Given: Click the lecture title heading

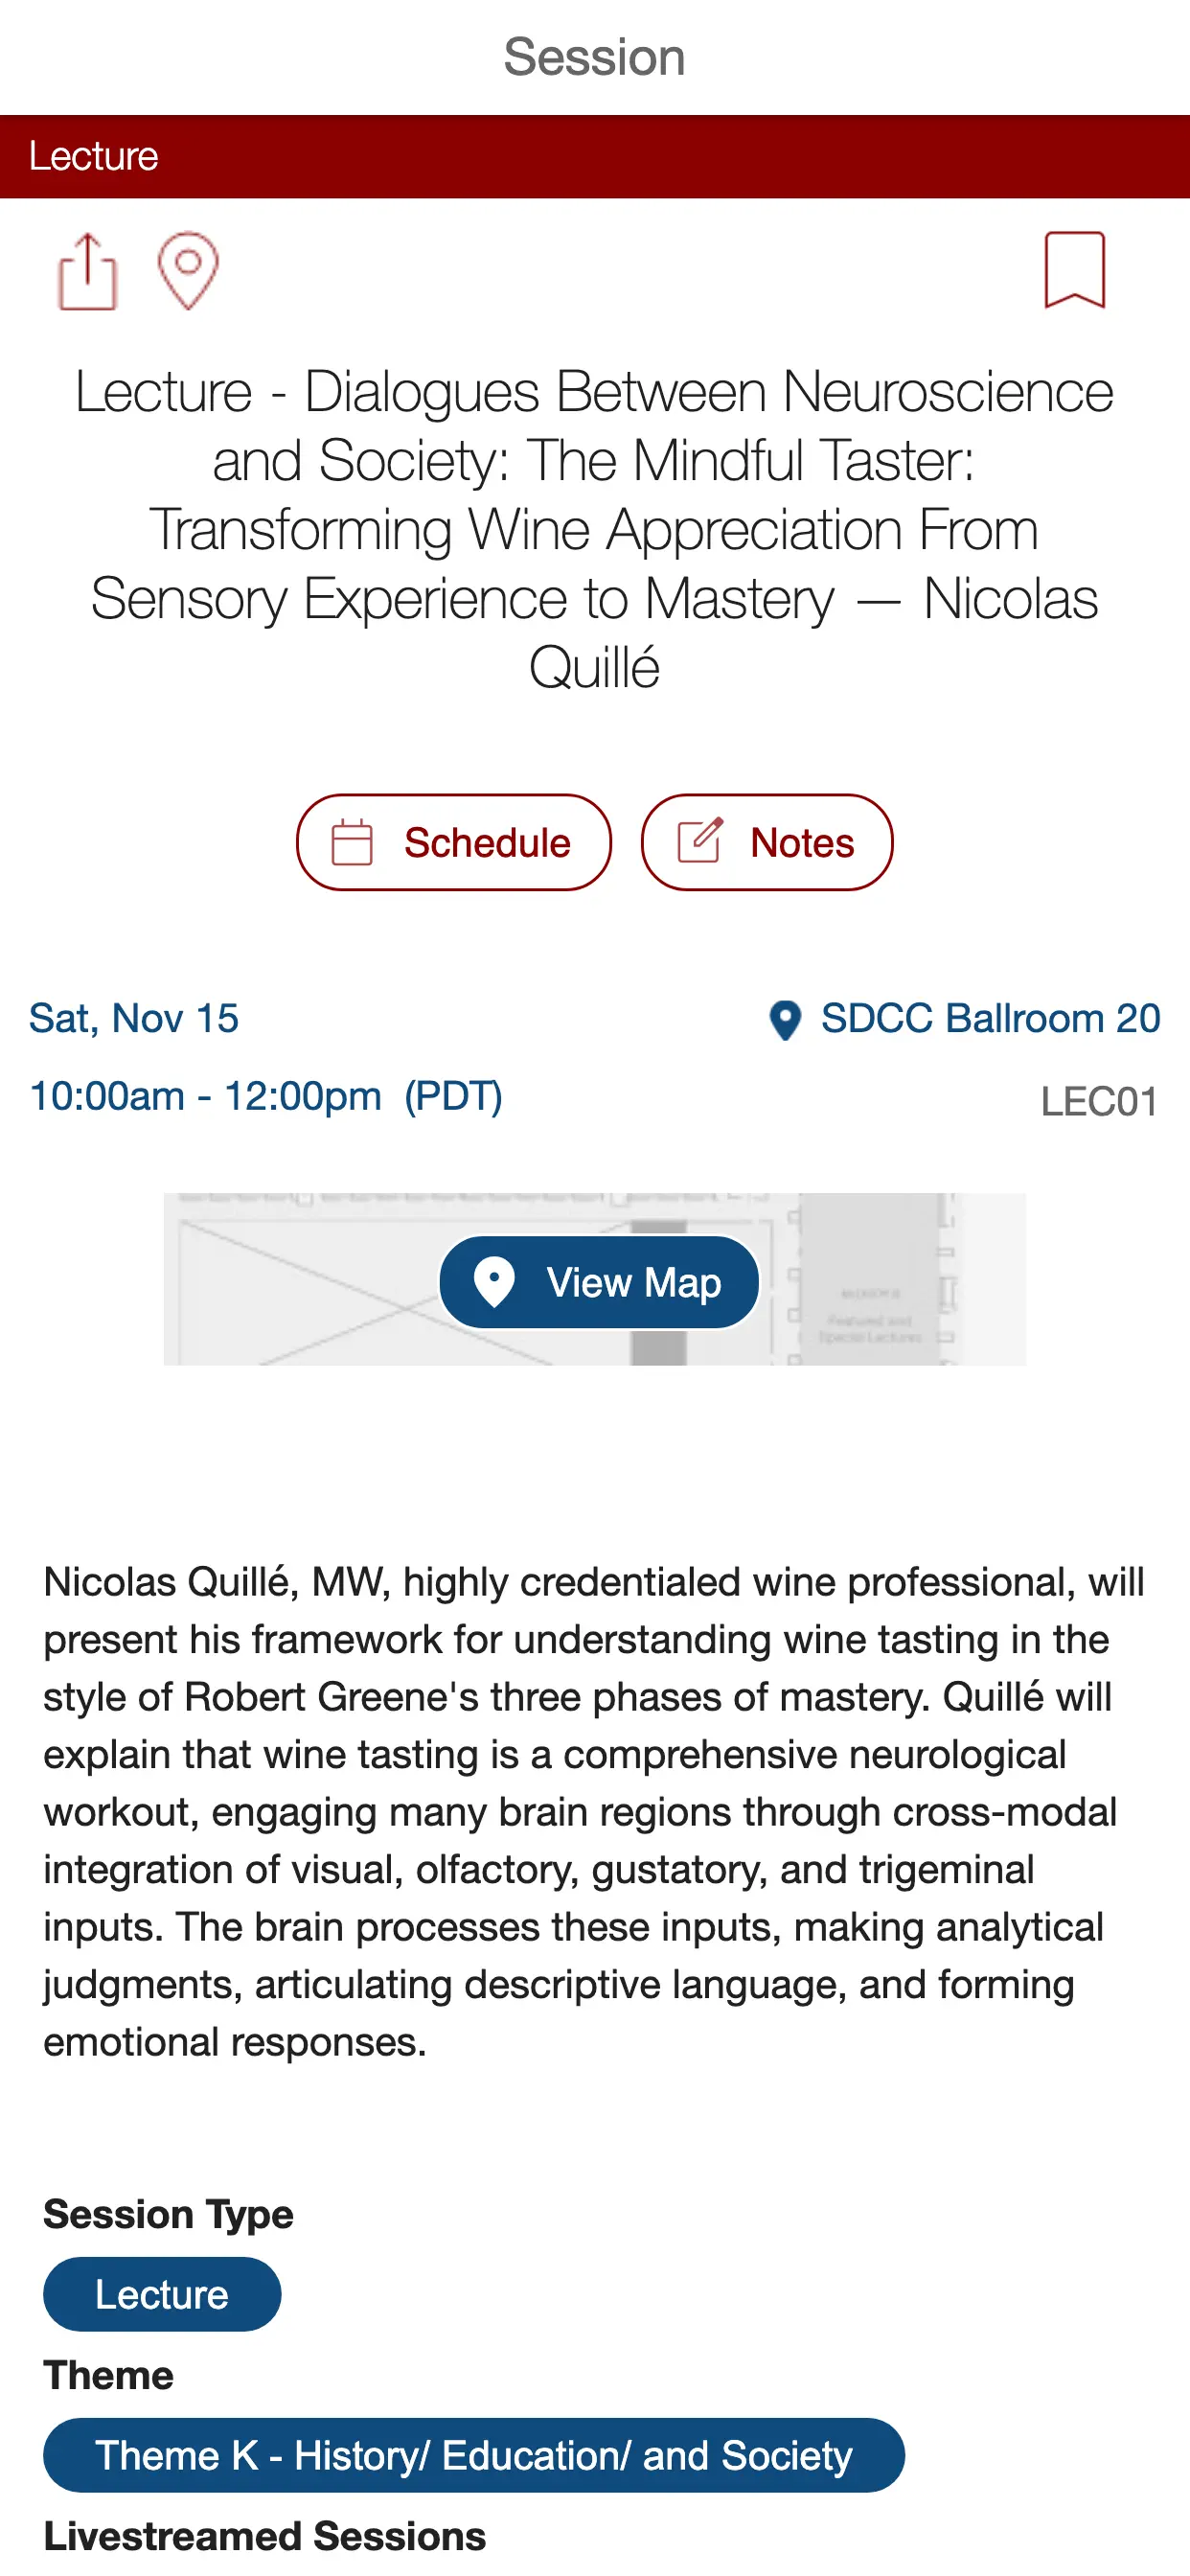Looking at the screenshot, I should click(594, 529).
